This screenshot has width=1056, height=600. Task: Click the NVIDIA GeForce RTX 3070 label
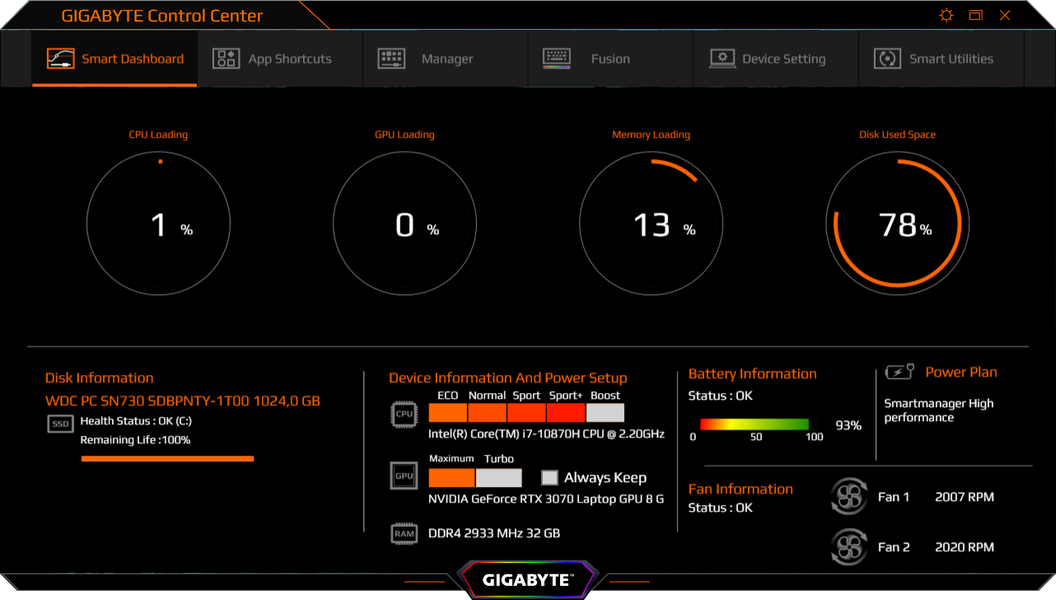(x=546, y=499)
